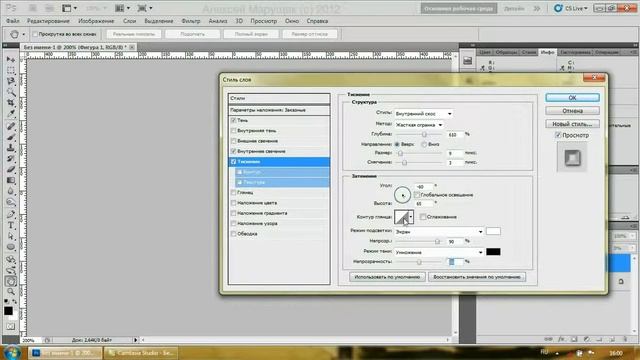Viewport: 640px width, 360px height.
Task: Click the Новый стиль... button
Action: [572, 124]
